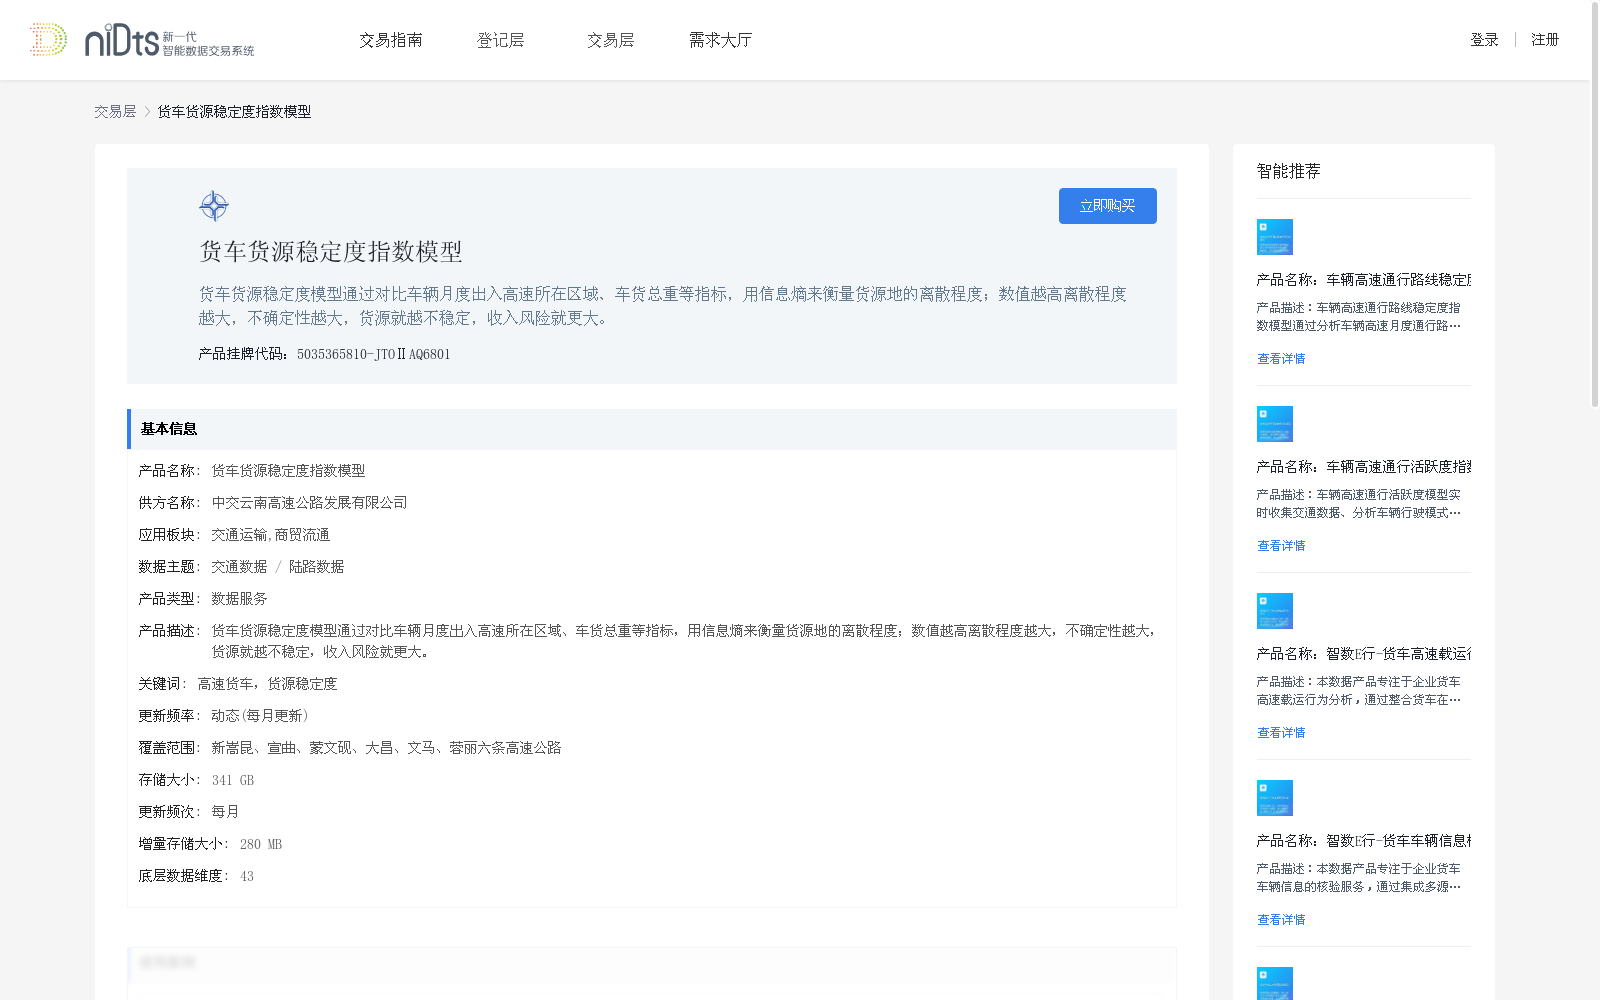This screenshot has height=1000, width=1600.
Task: Click keywords 高速货车,货源稳定度
Action: (x=267, y=684)
